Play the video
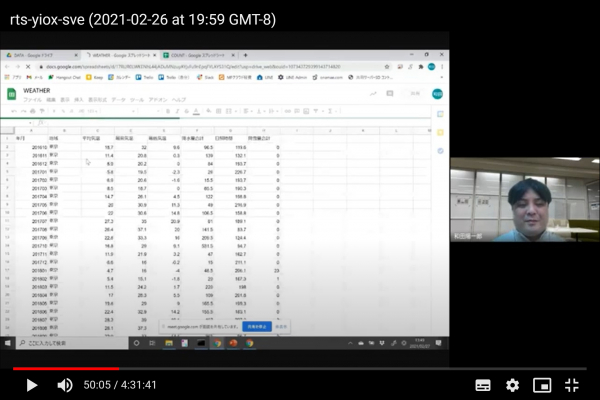600x400 pixels. (31, 385)
